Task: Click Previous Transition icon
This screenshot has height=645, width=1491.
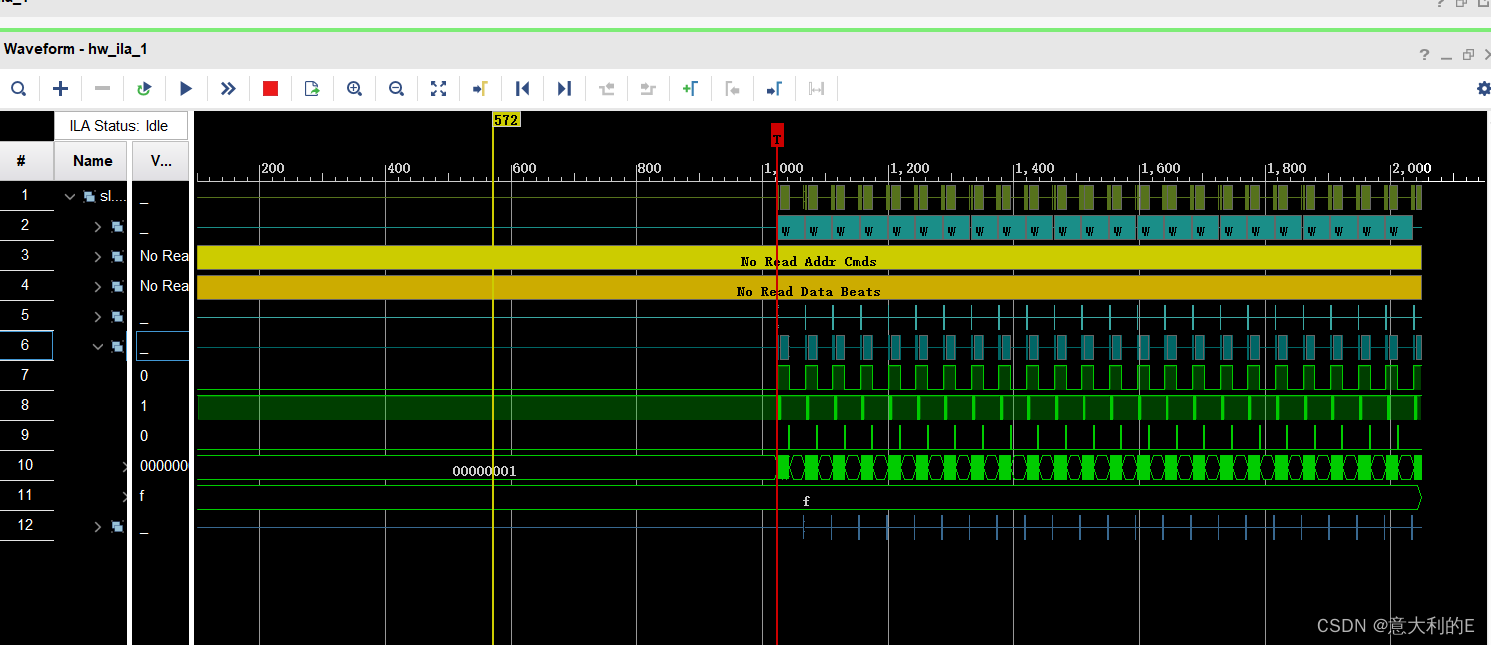Action: 606,89
